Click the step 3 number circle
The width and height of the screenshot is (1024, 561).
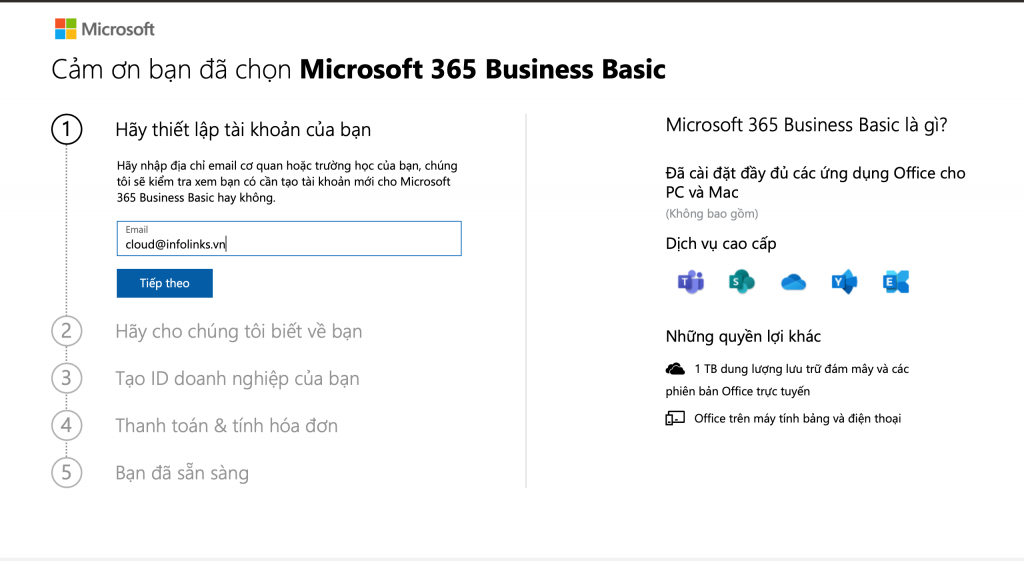tap(67, 378)
